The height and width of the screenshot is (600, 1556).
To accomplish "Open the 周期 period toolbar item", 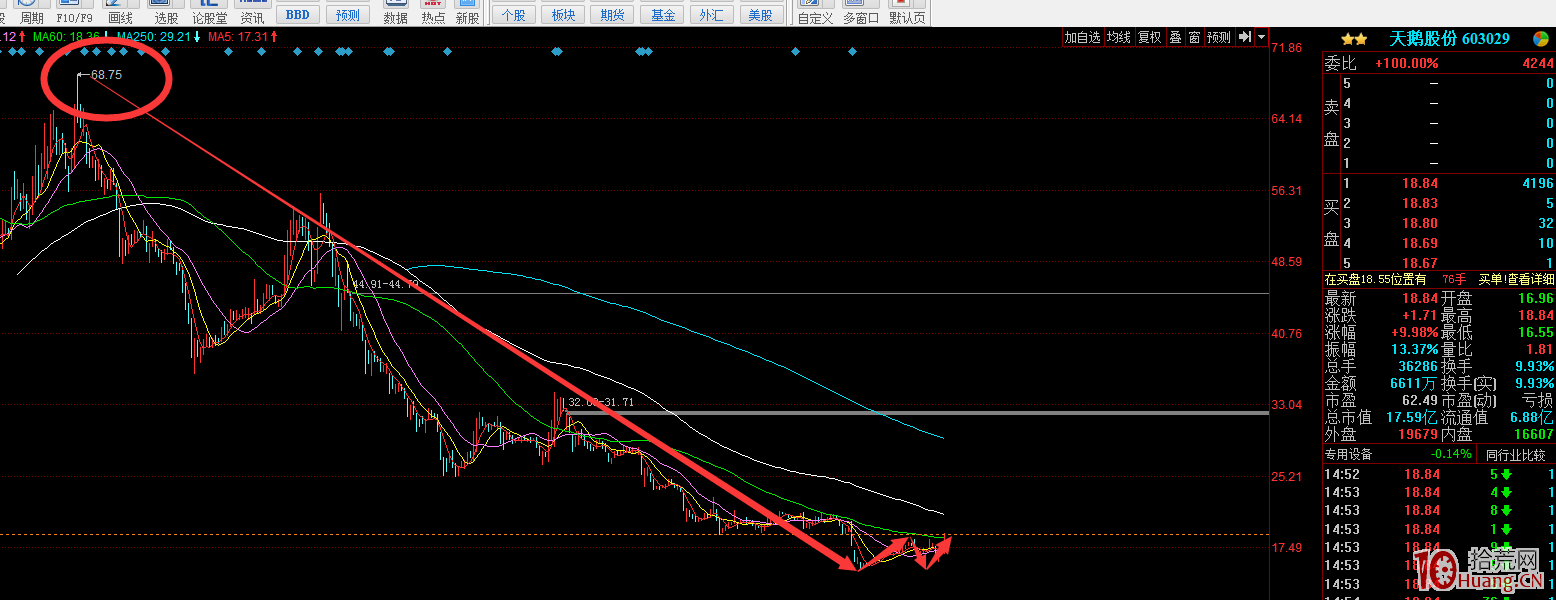I will (33, 13).
